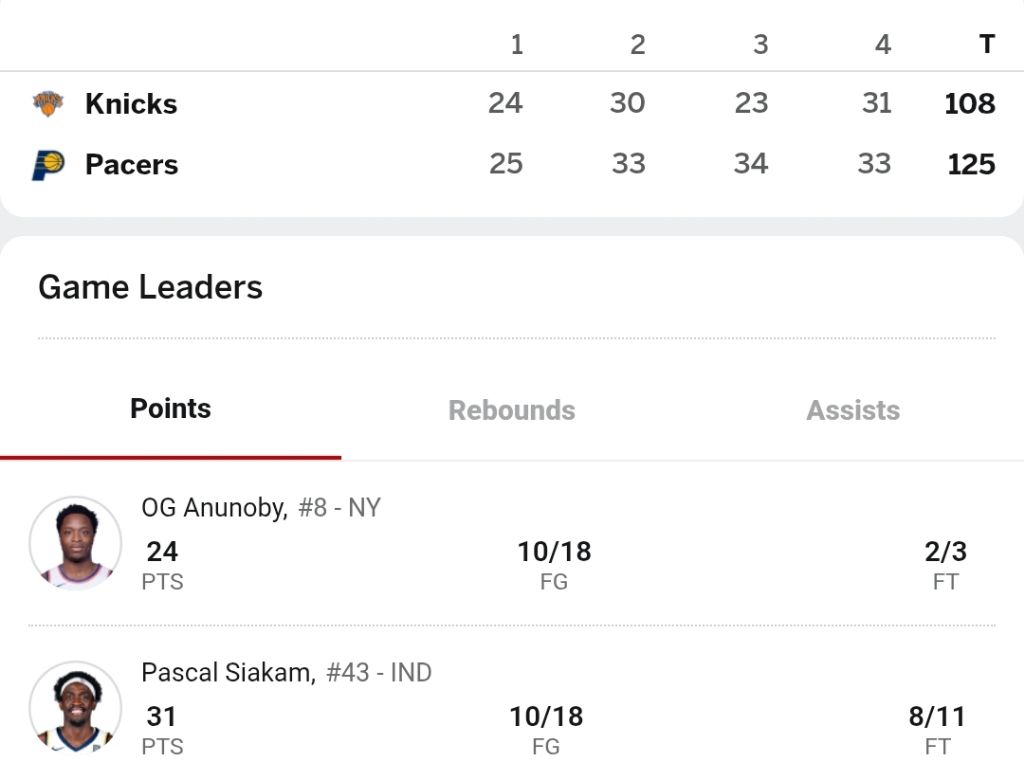
Task: Switch to the Assists tab
Action: pyautogui.click(x=853, y=410)
